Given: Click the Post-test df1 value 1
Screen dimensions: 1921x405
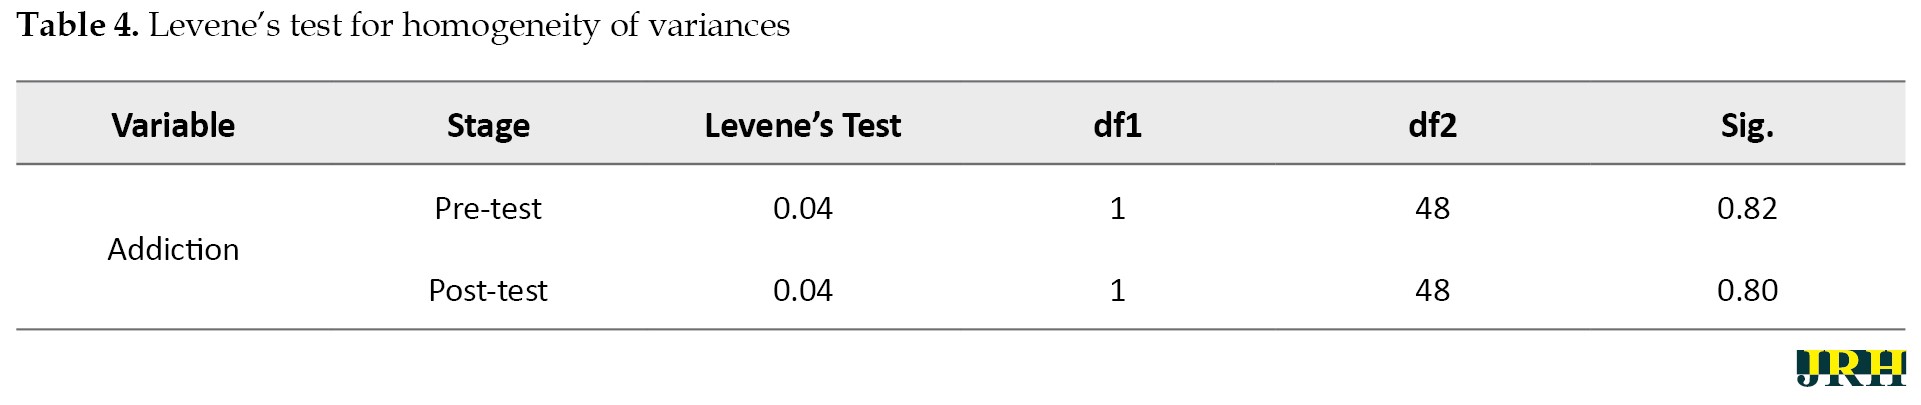Looking at the screenshot, I should pyautogui.click(x=1118, y=290).
